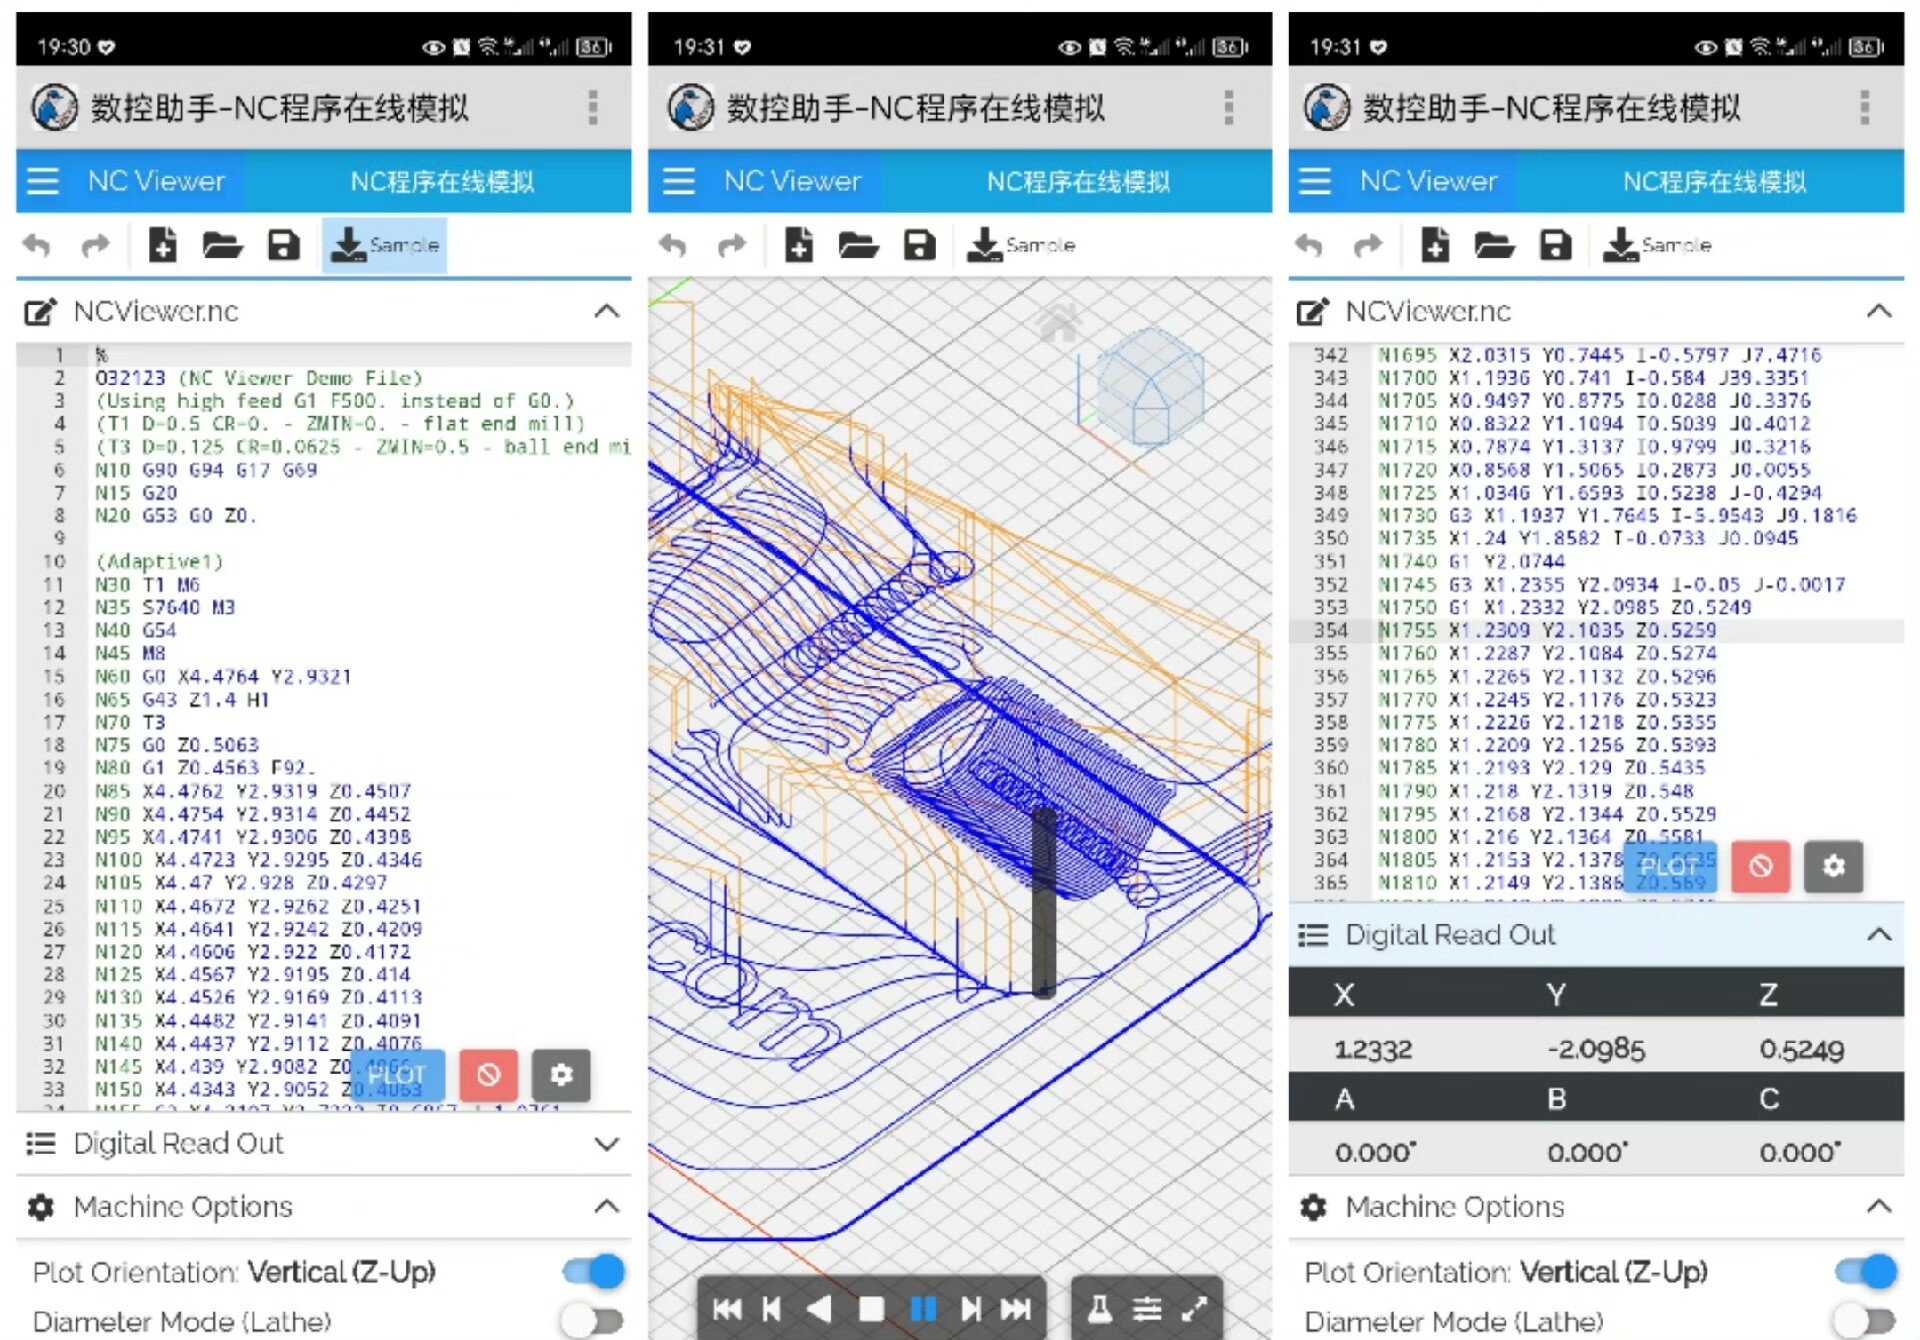Image resolution: width=1920 pixels, height=1340 pixels.
Task: Click fullscreen expand arrows in viewer
Action: click(1194, 1308)
